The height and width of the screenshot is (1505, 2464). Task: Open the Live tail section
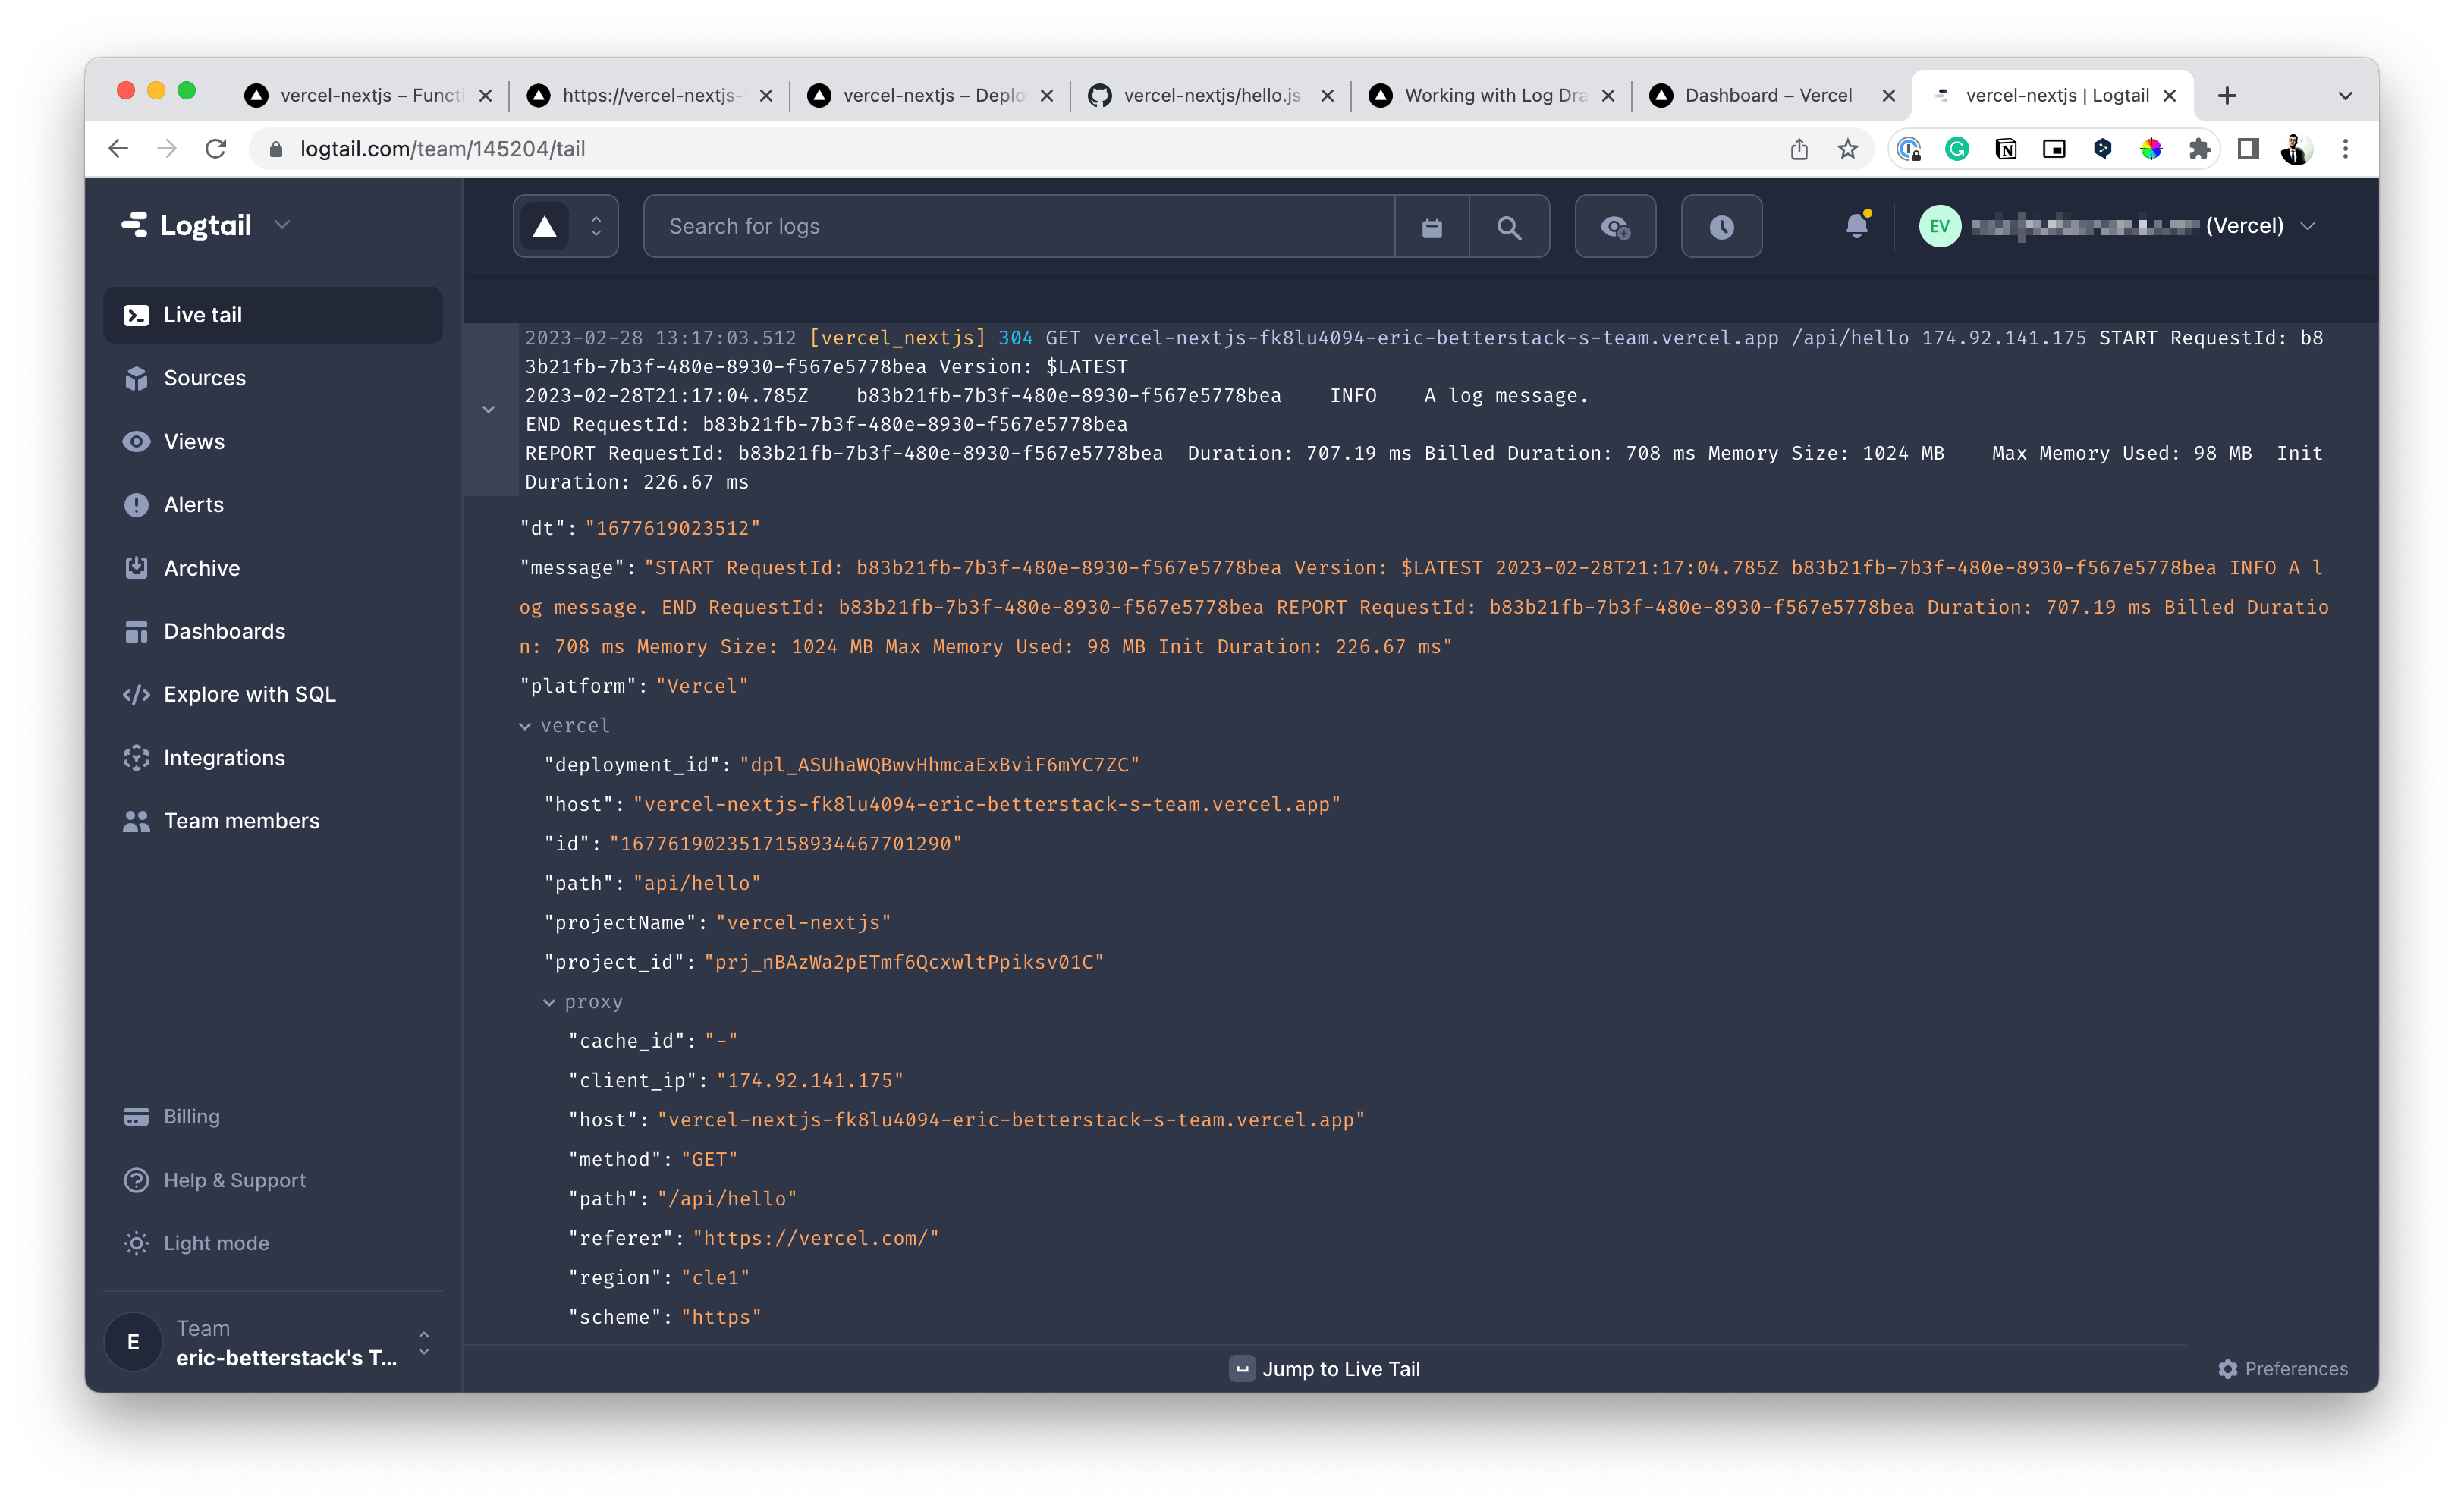(272, 315)
